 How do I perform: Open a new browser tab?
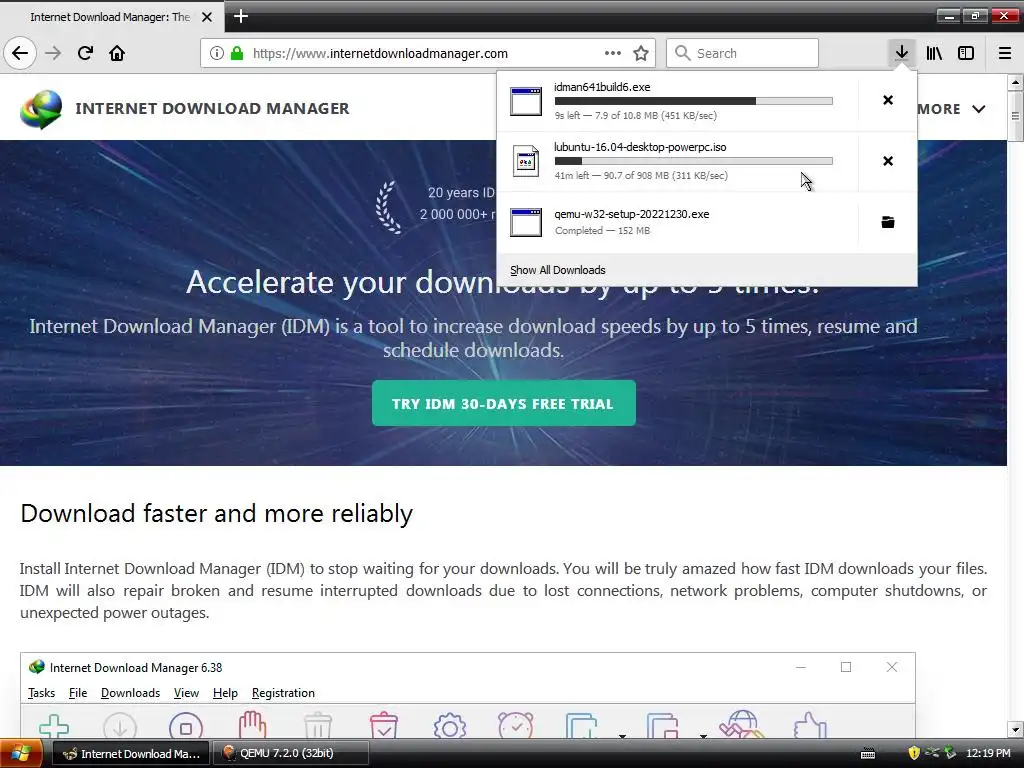pyautogui.click(x=240, y=16)
